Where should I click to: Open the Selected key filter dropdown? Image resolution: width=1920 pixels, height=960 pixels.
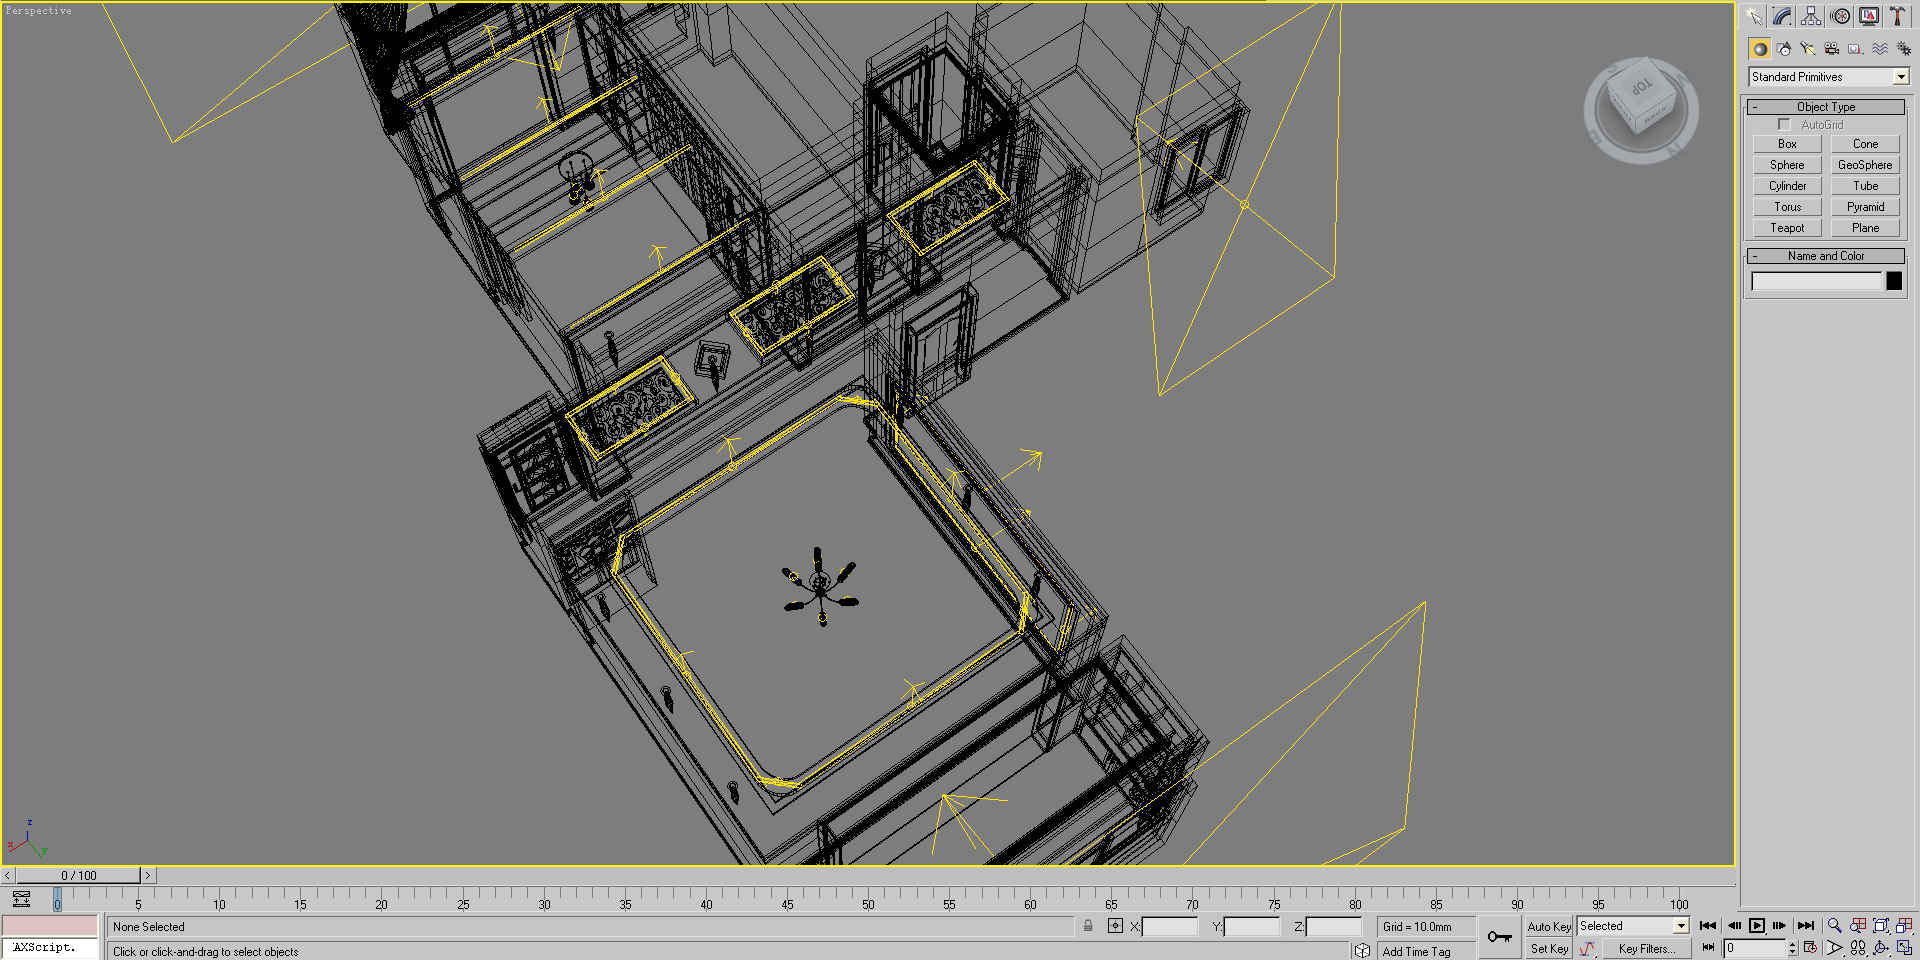(x=1633, y=926)
